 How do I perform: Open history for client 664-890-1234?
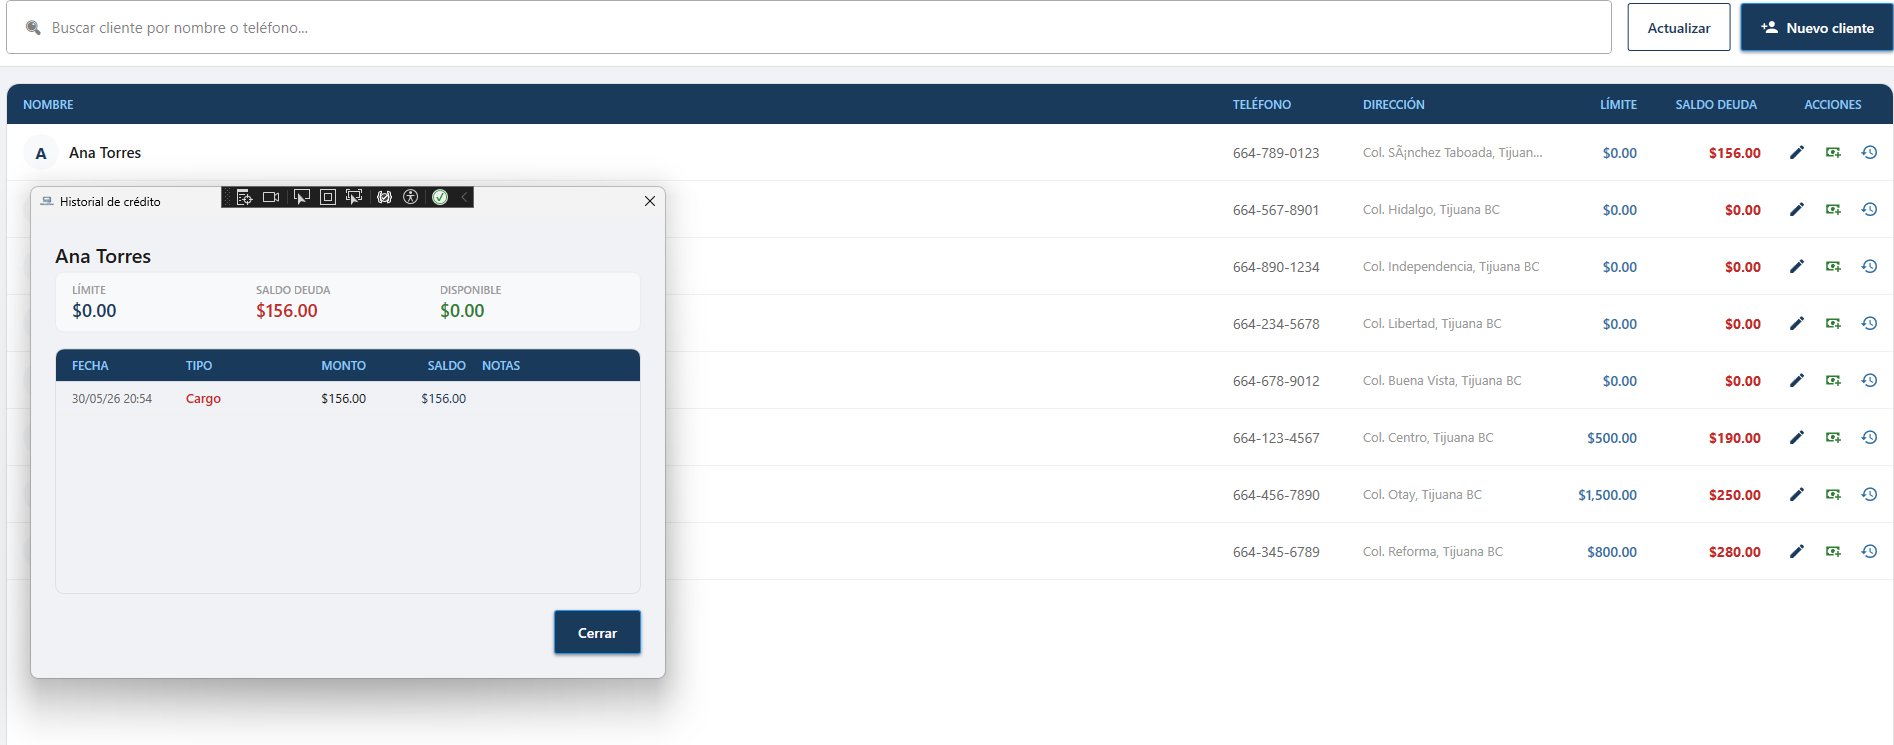[x=1869, y=267]
